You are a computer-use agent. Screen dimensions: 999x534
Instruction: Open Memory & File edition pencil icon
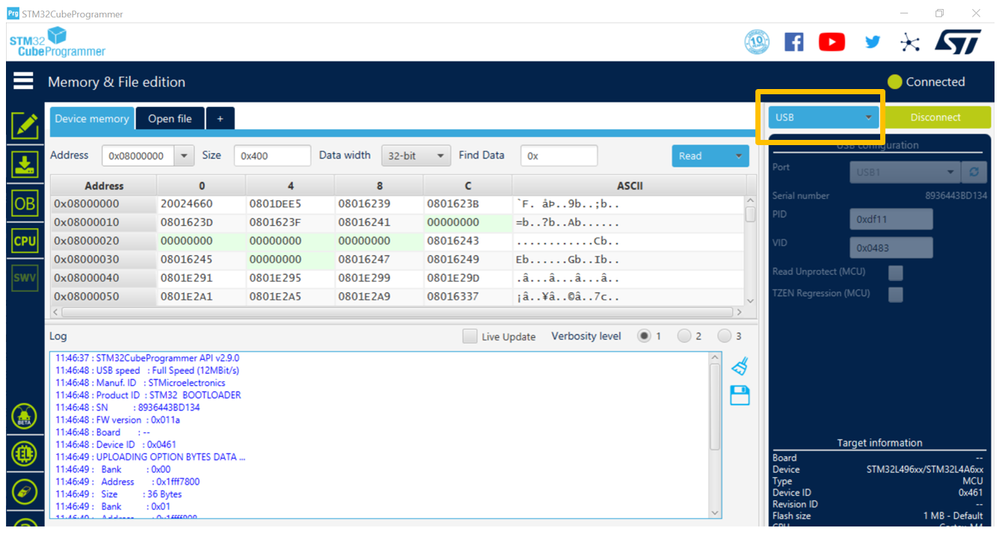pyautogui.click(x=24, y=126)
